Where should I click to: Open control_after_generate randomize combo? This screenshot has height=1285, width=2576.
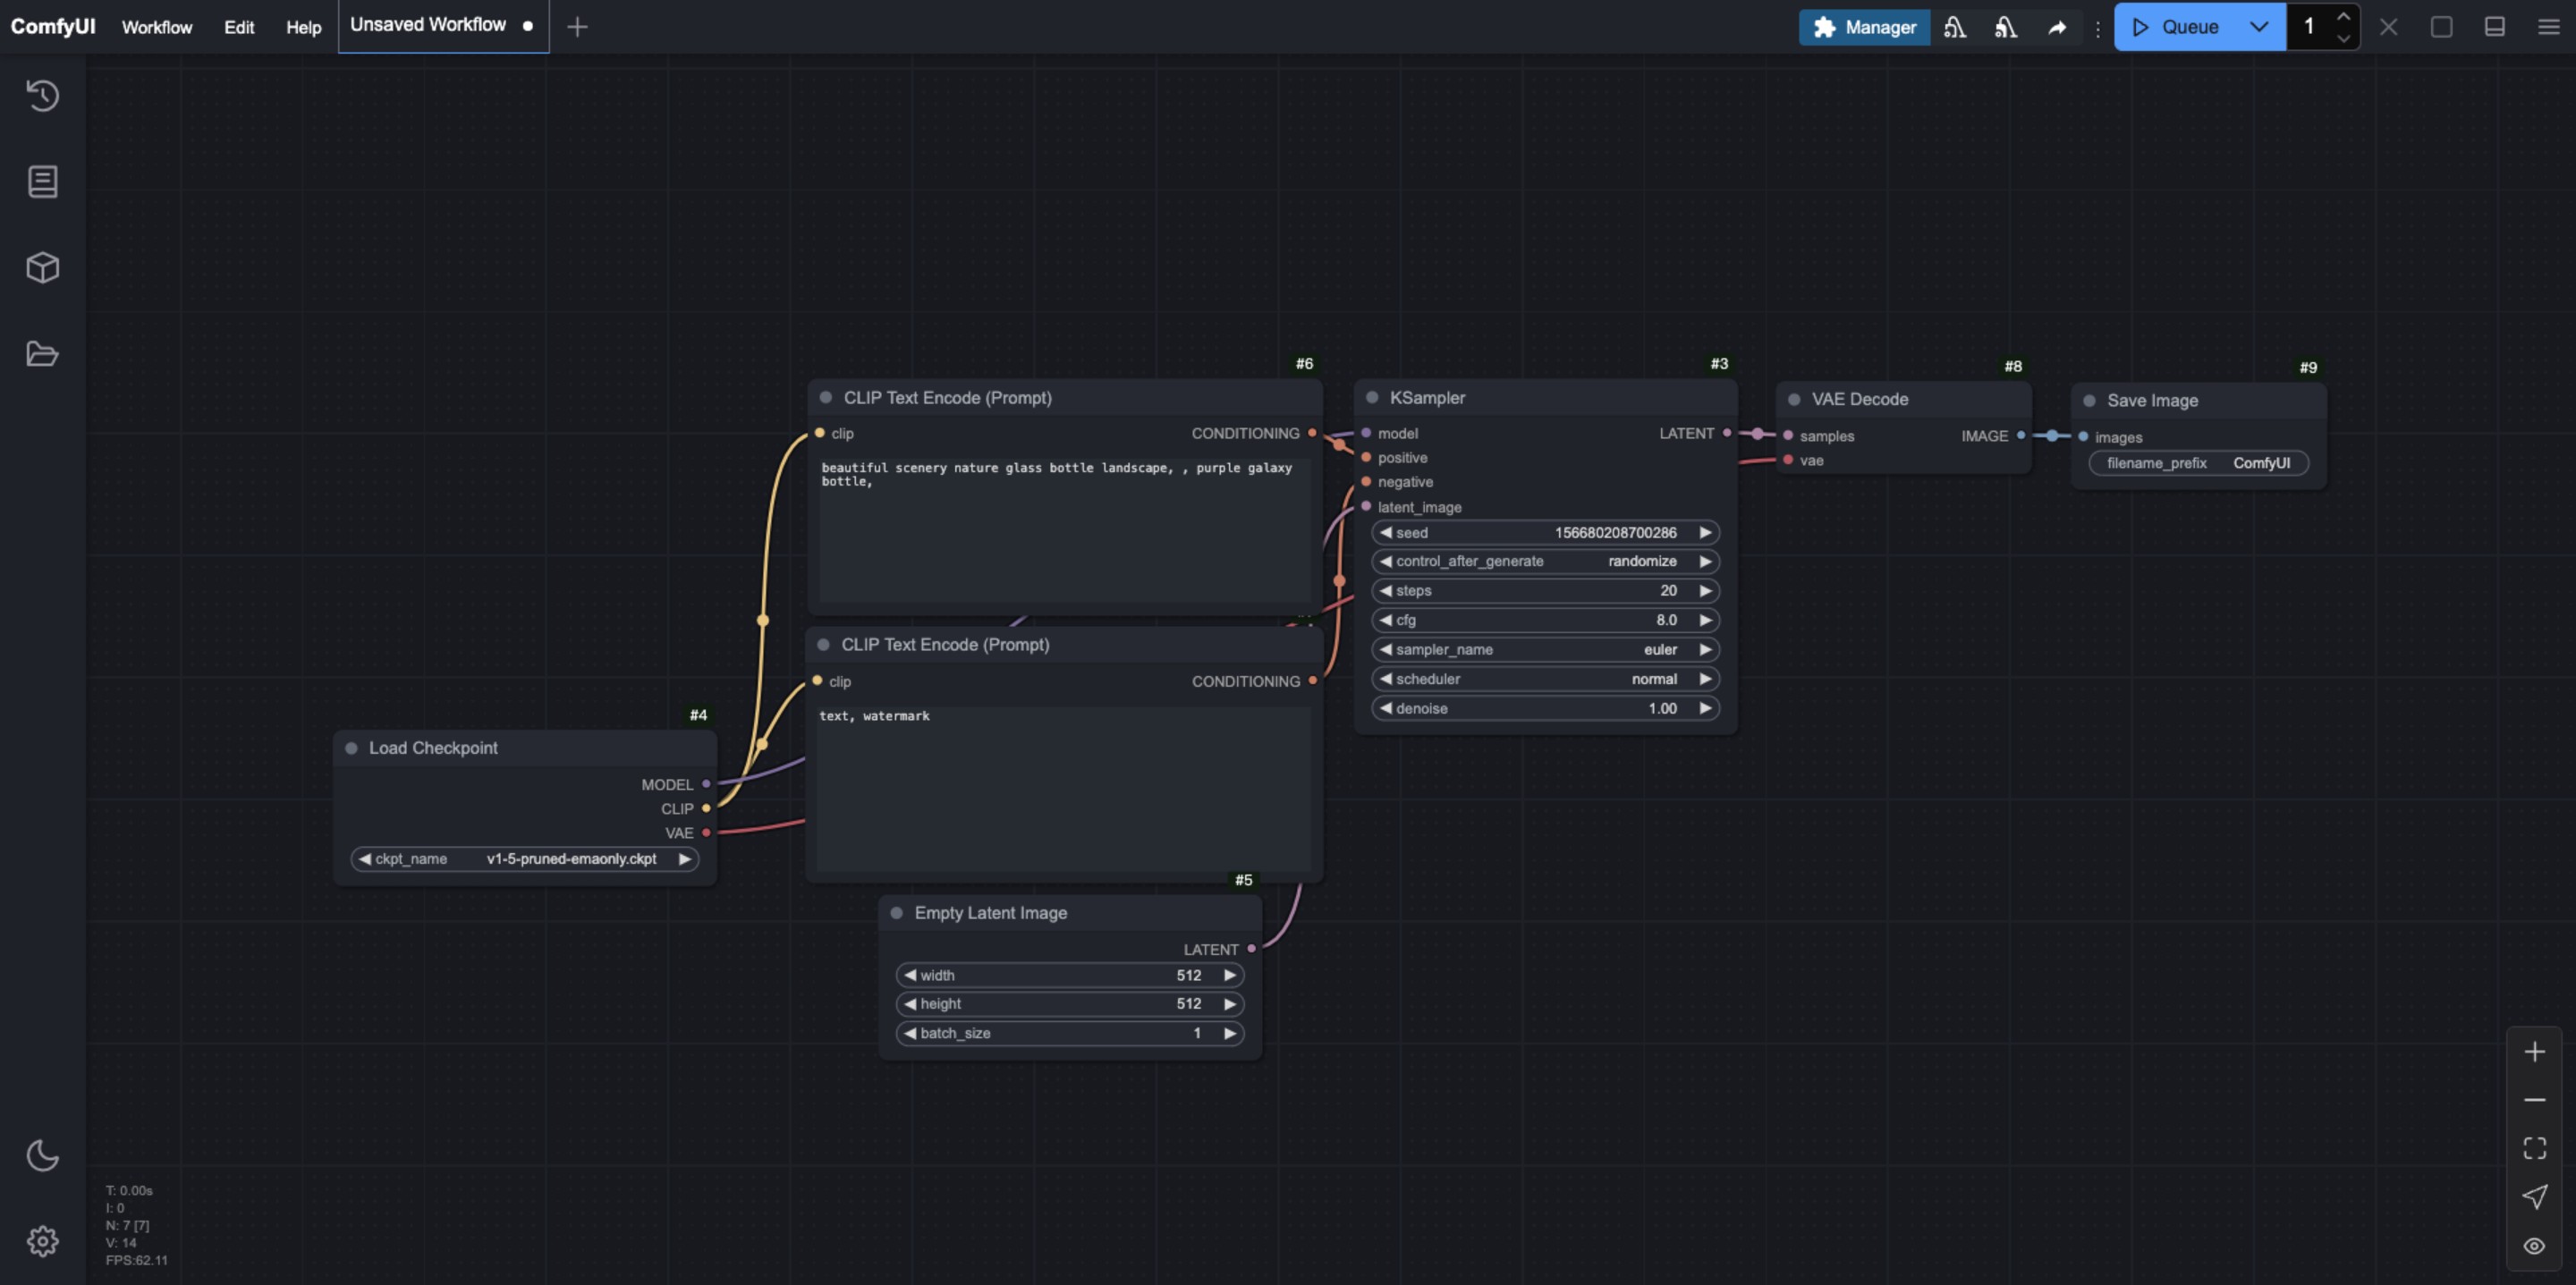[1545, 561]
